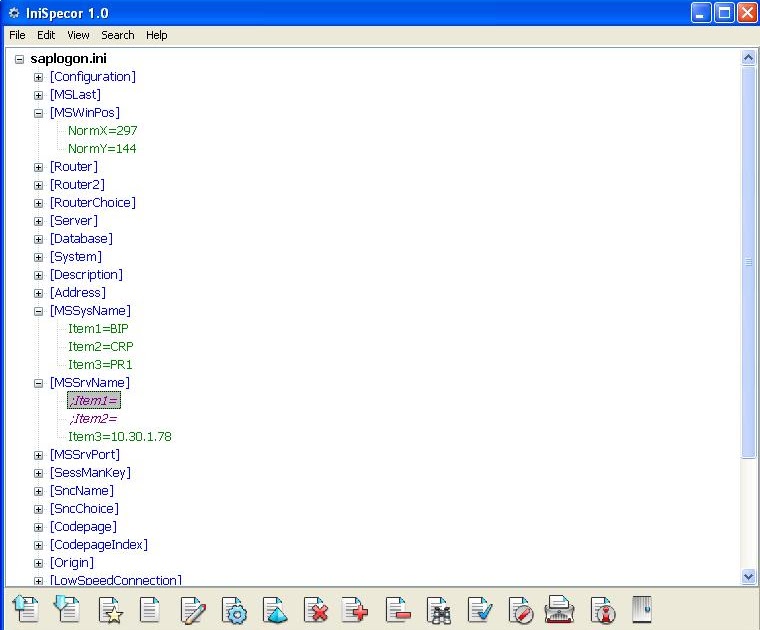
Task: Expand the [Router2] section
Action: tap(38, 186)
